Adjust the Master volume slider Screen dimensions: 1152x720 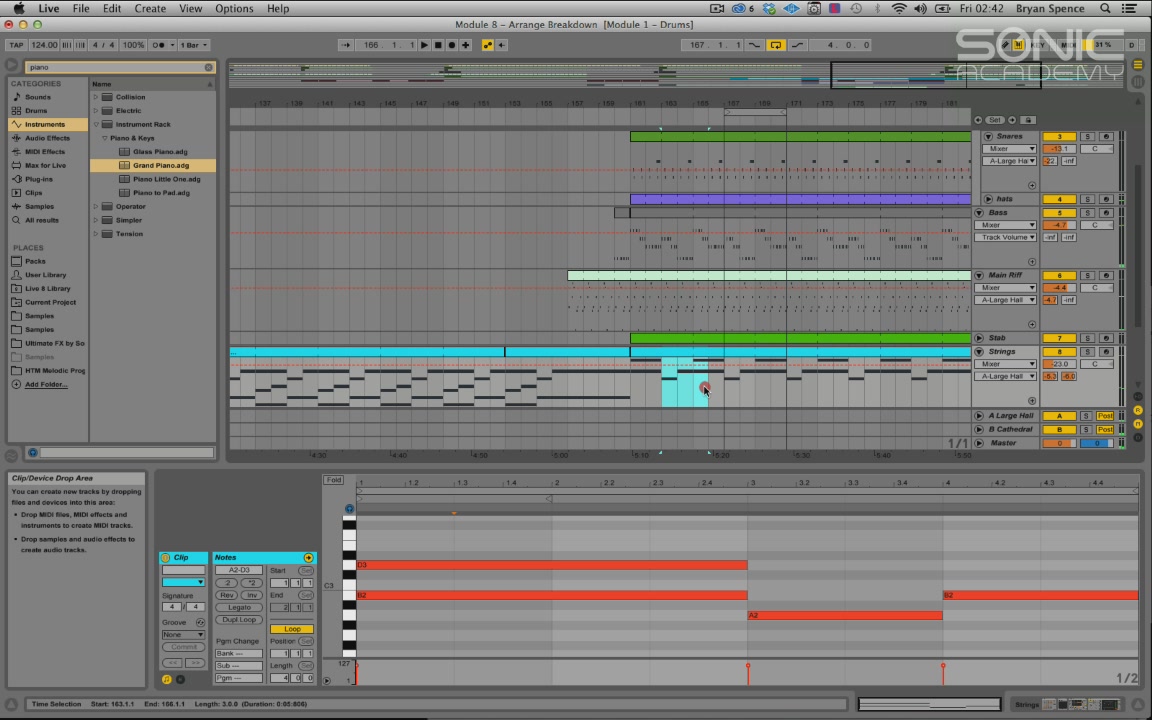click(1059, 443)
